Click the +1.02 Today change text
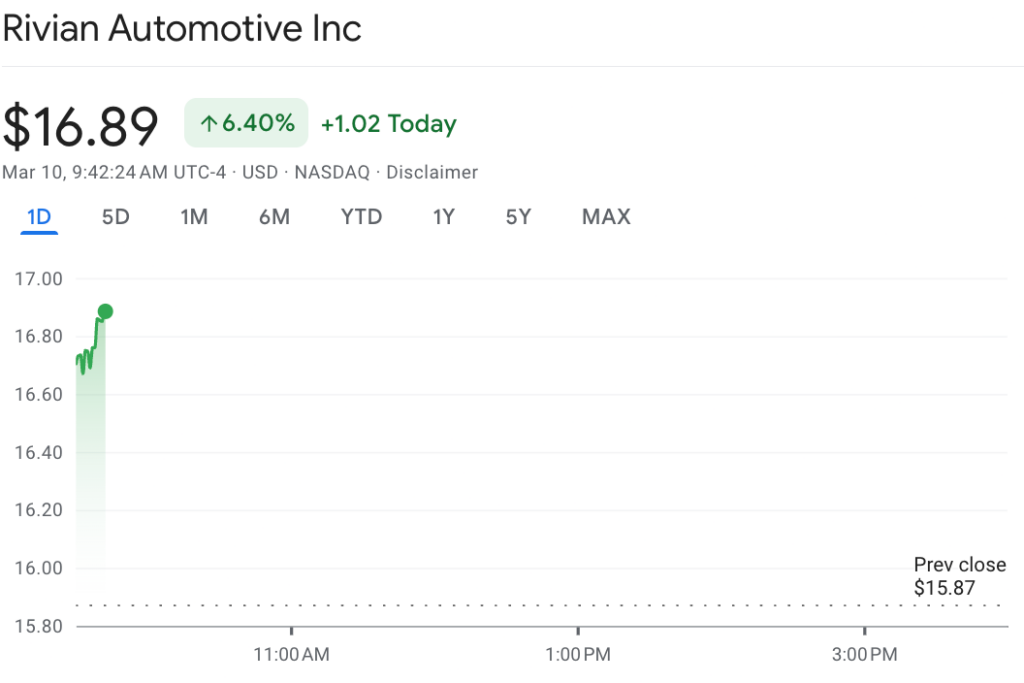This screenshot has height=683, width=1024. [388, 124]
